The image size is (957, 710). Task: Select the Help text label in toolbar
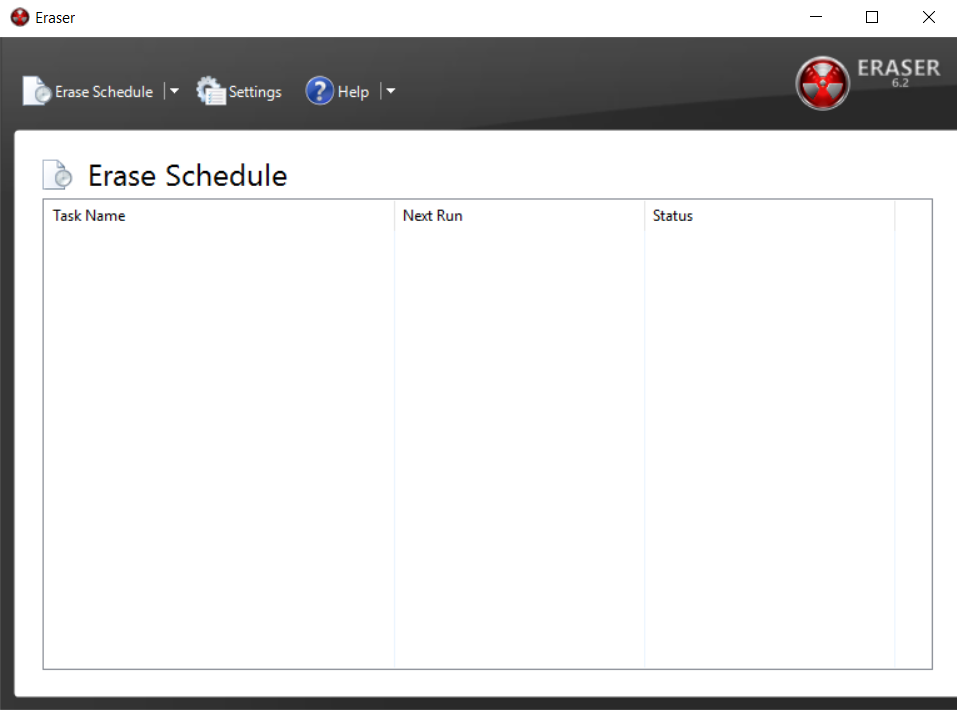[x=353, y=92]
